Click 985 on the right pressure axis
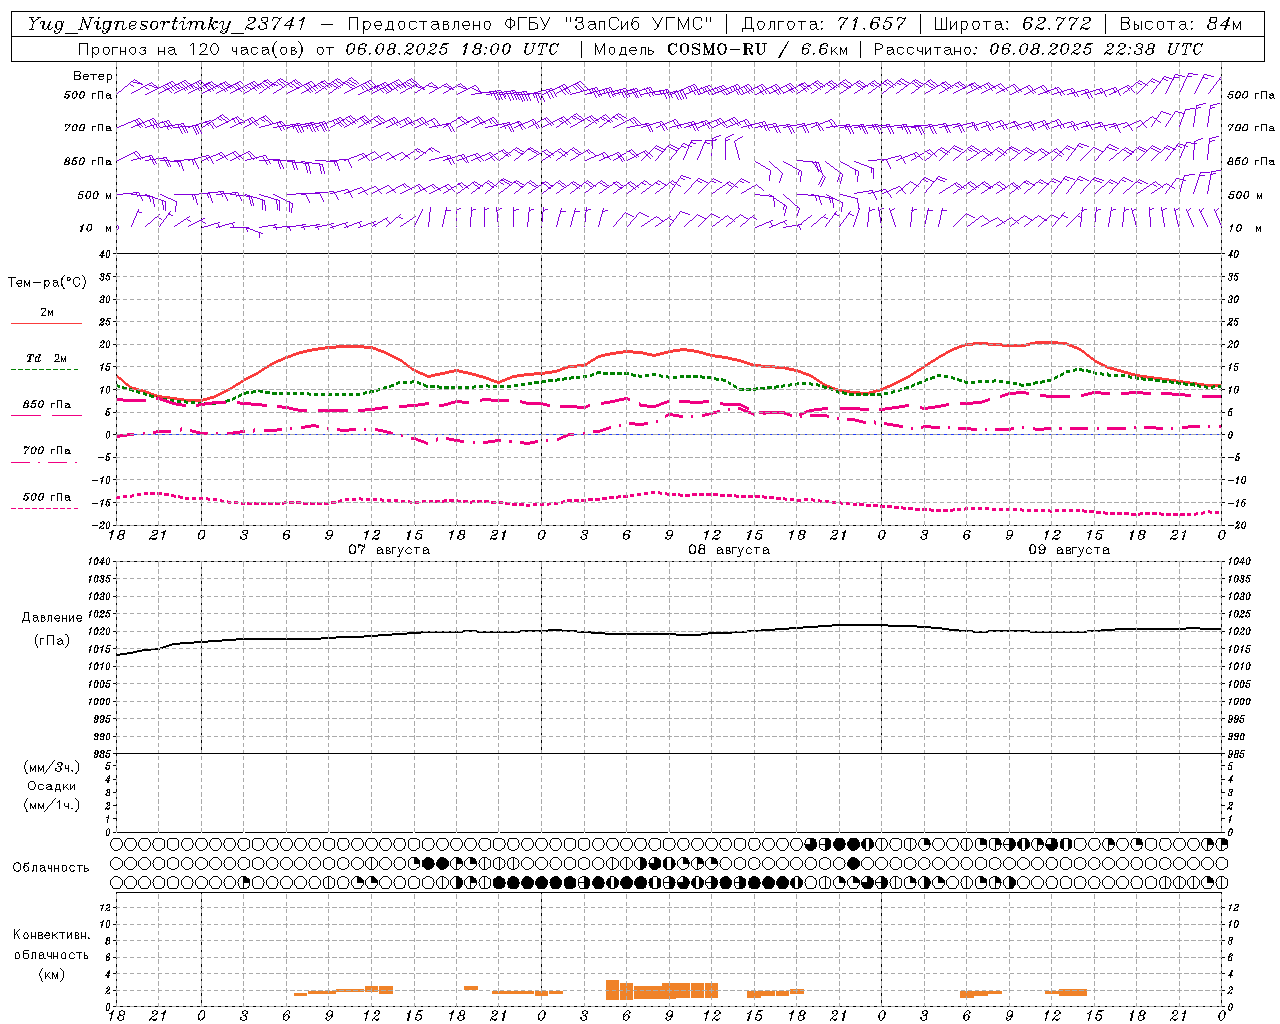Viewport: 1280px width, 1024px height. click(1236, 754)
